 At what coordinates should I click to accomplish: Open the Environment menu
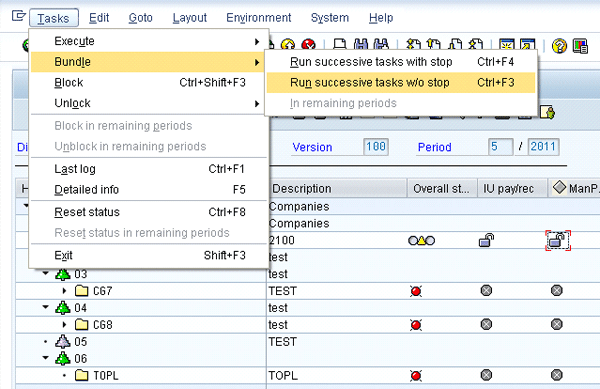pos(259,18)
